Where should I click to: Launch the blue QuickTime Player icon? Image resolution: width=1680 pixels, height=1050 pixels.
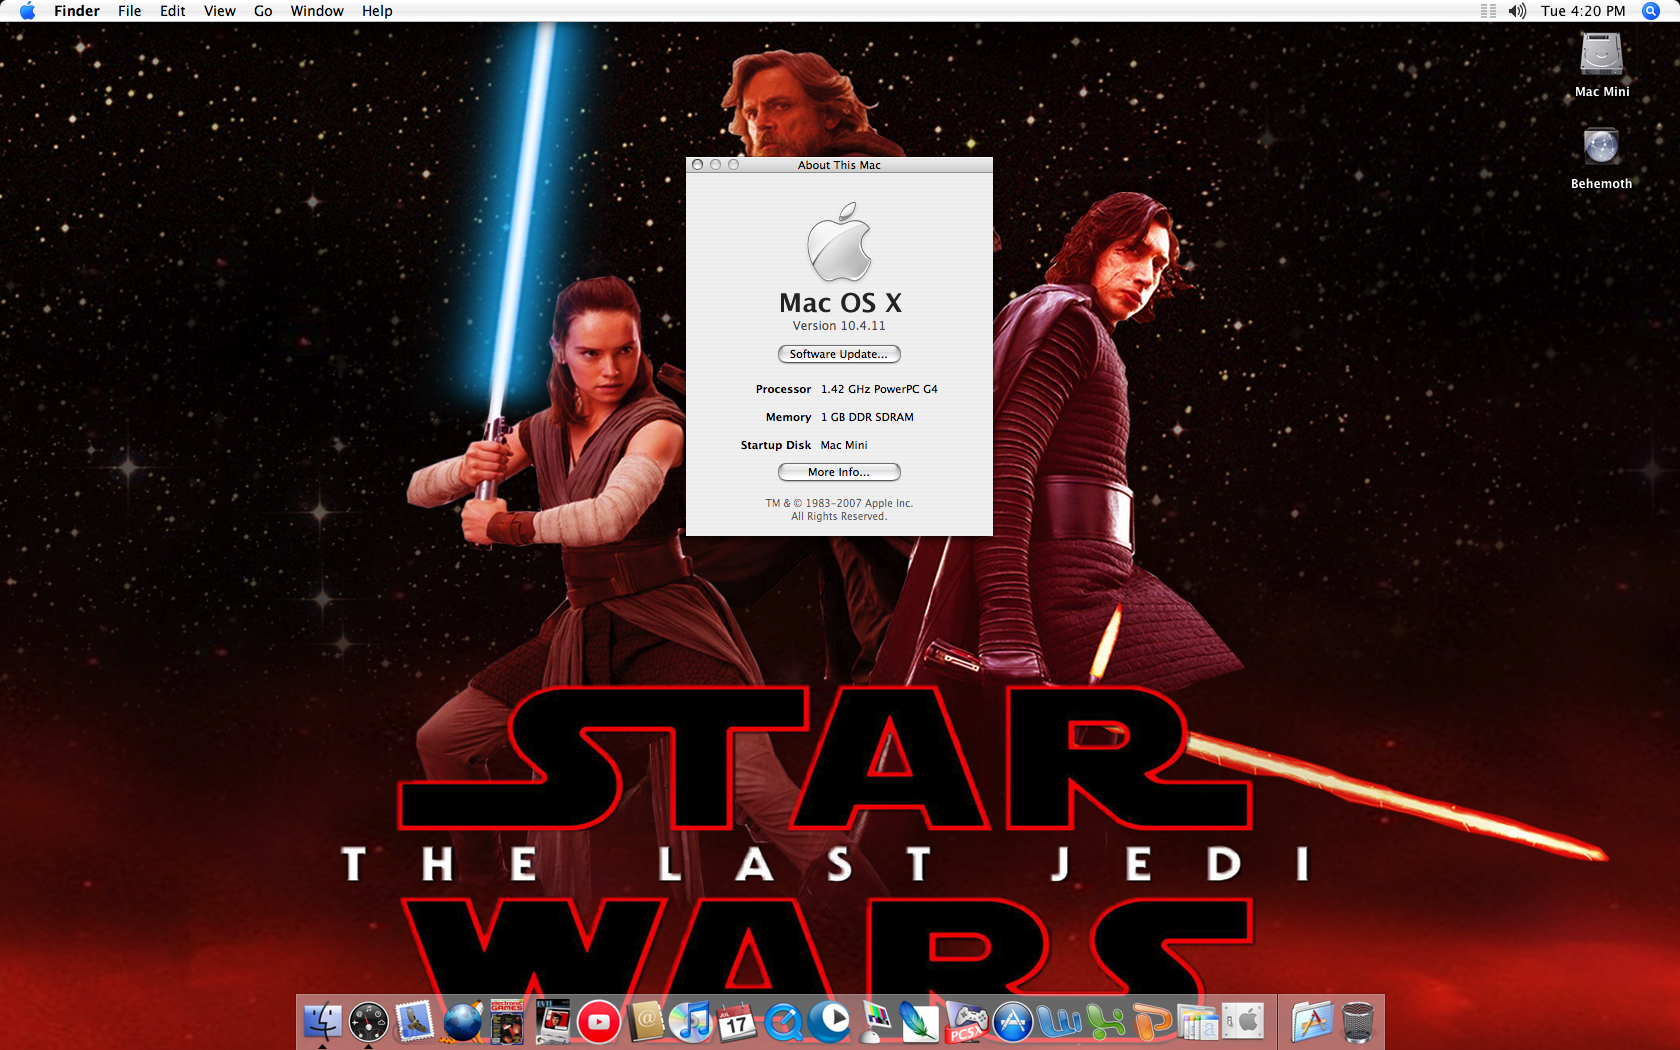tap(783, 1021)
